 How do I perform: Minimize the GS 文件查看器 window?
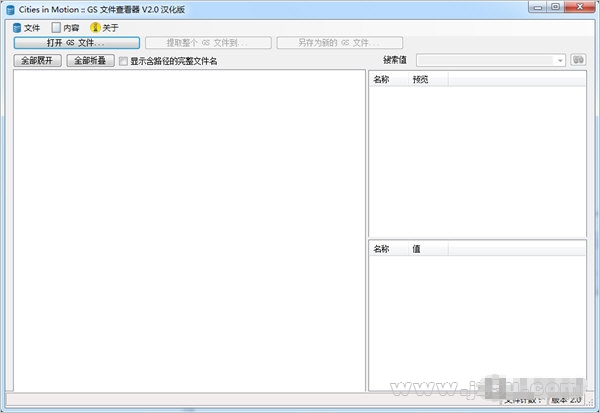coord(538,7)
